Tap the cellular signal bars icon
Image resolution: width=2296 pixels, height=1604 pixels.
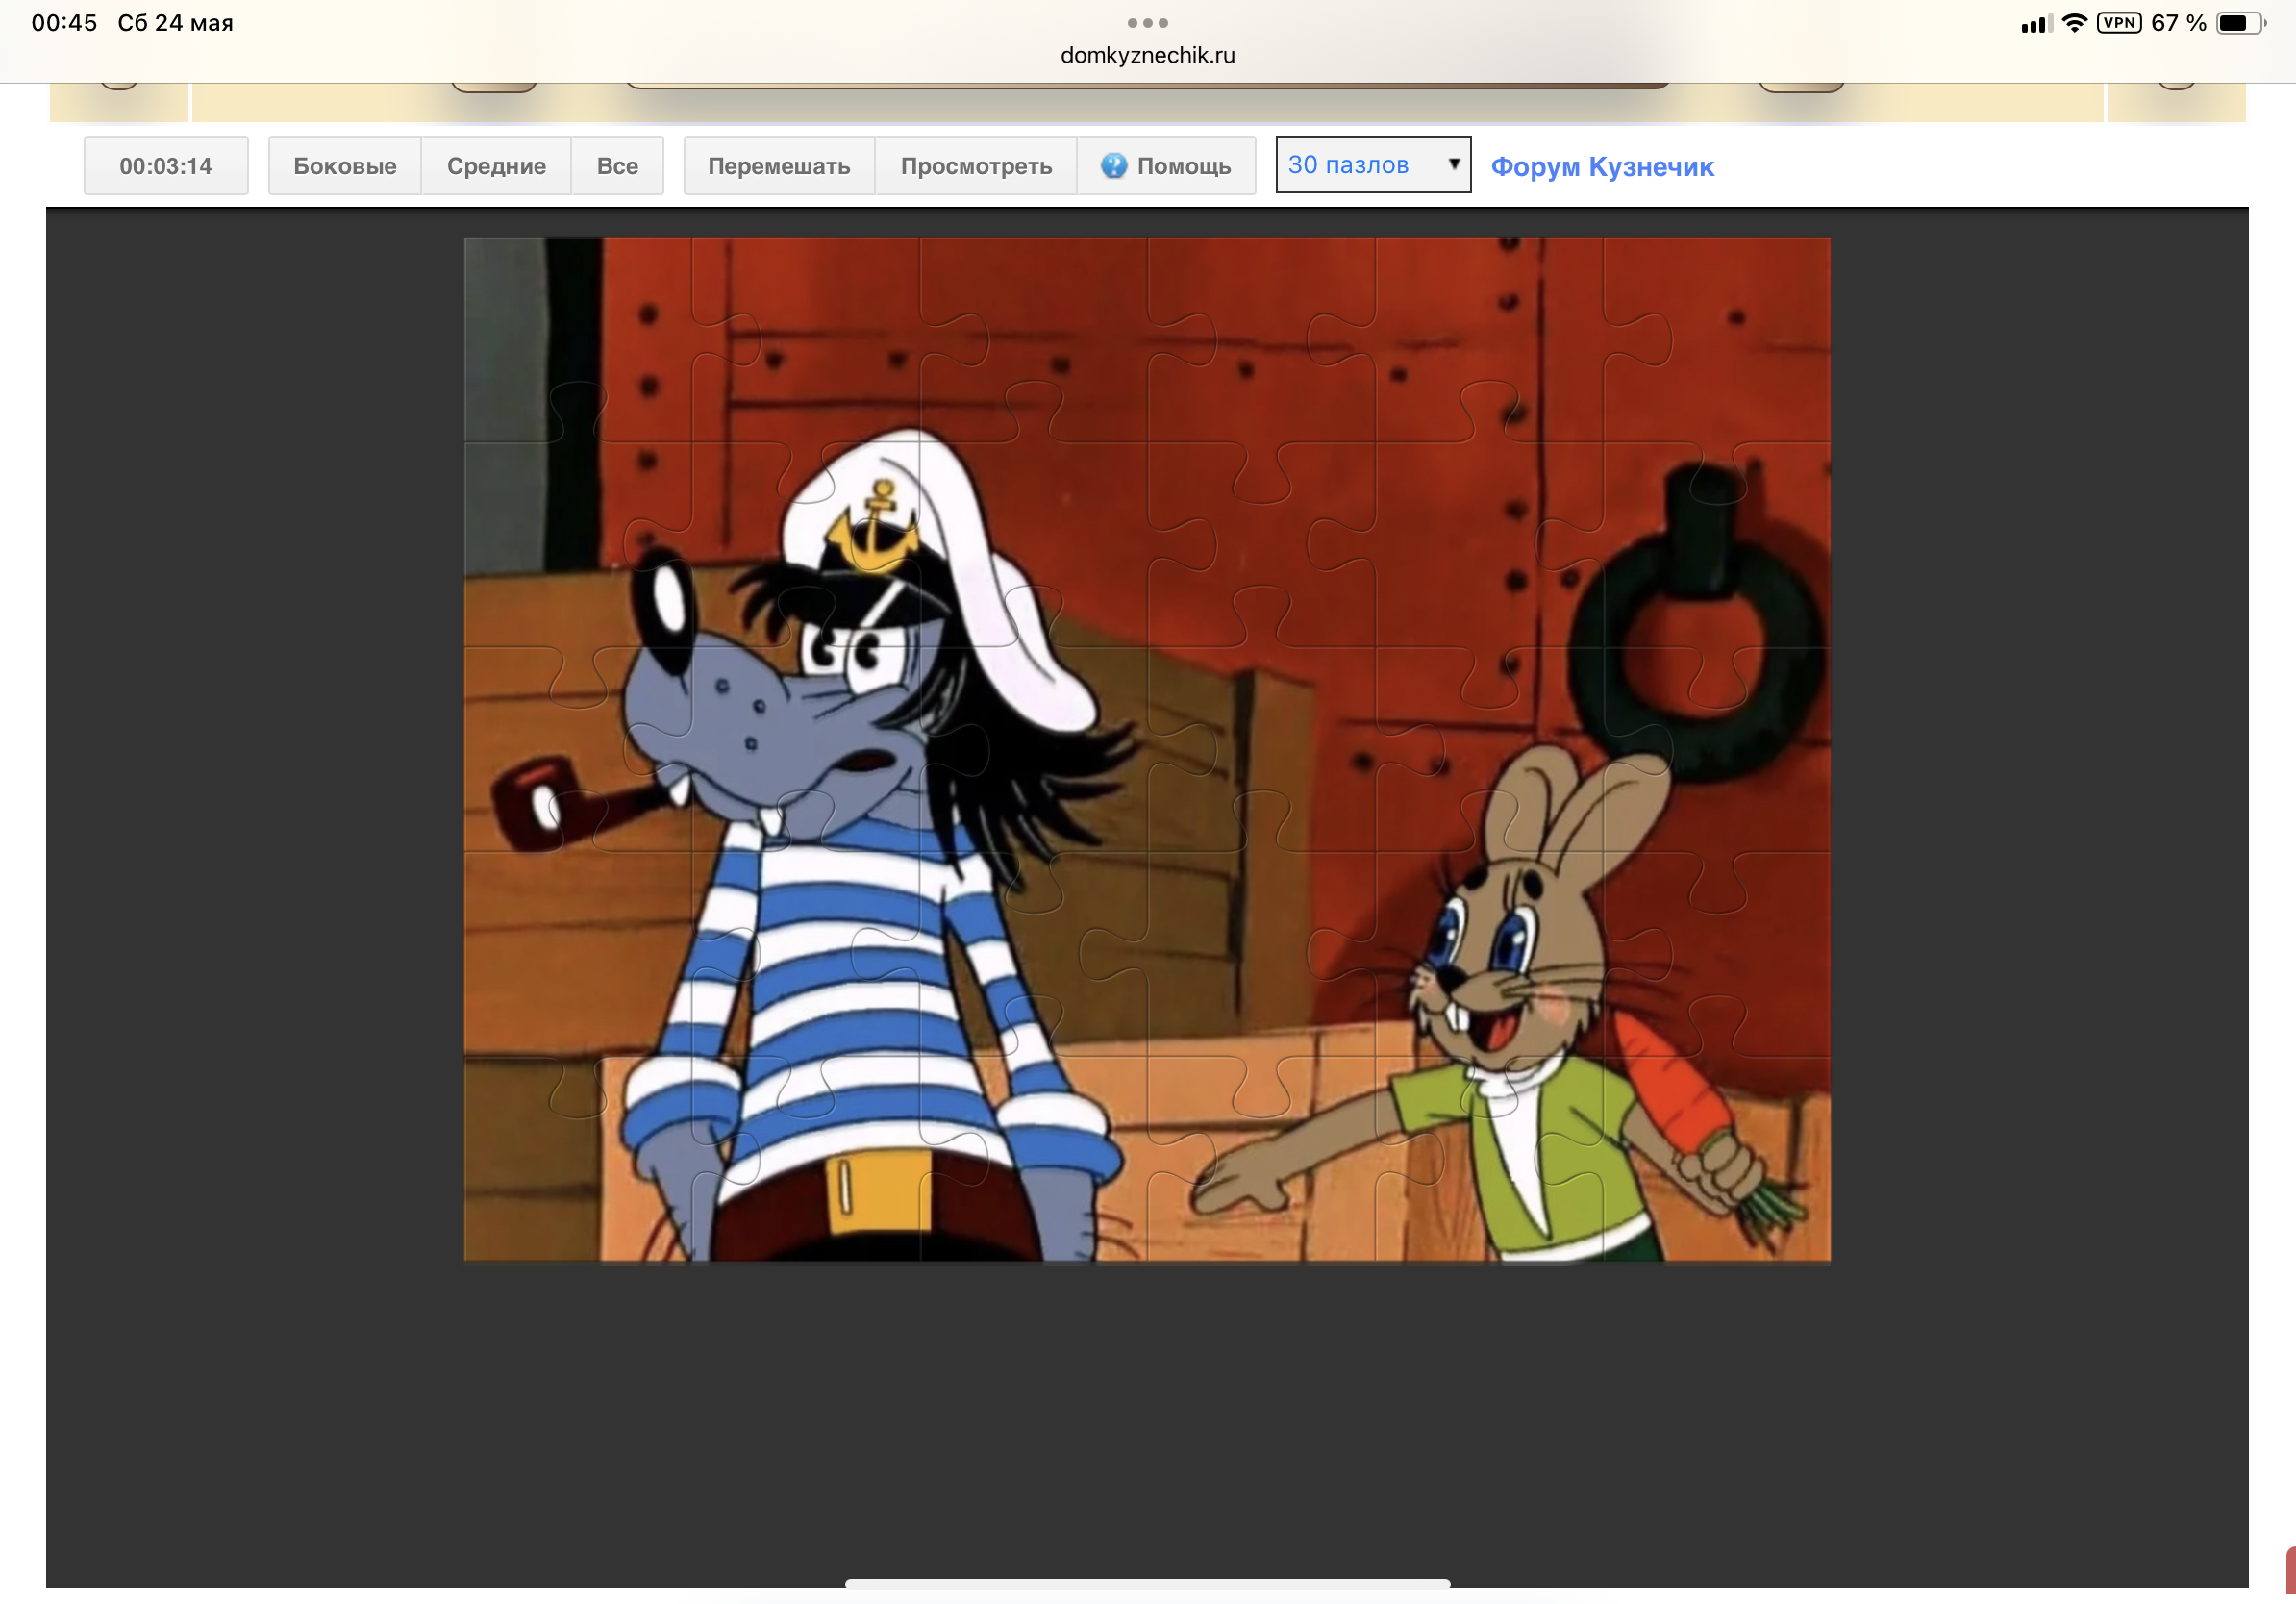[x=2036, y=24]
